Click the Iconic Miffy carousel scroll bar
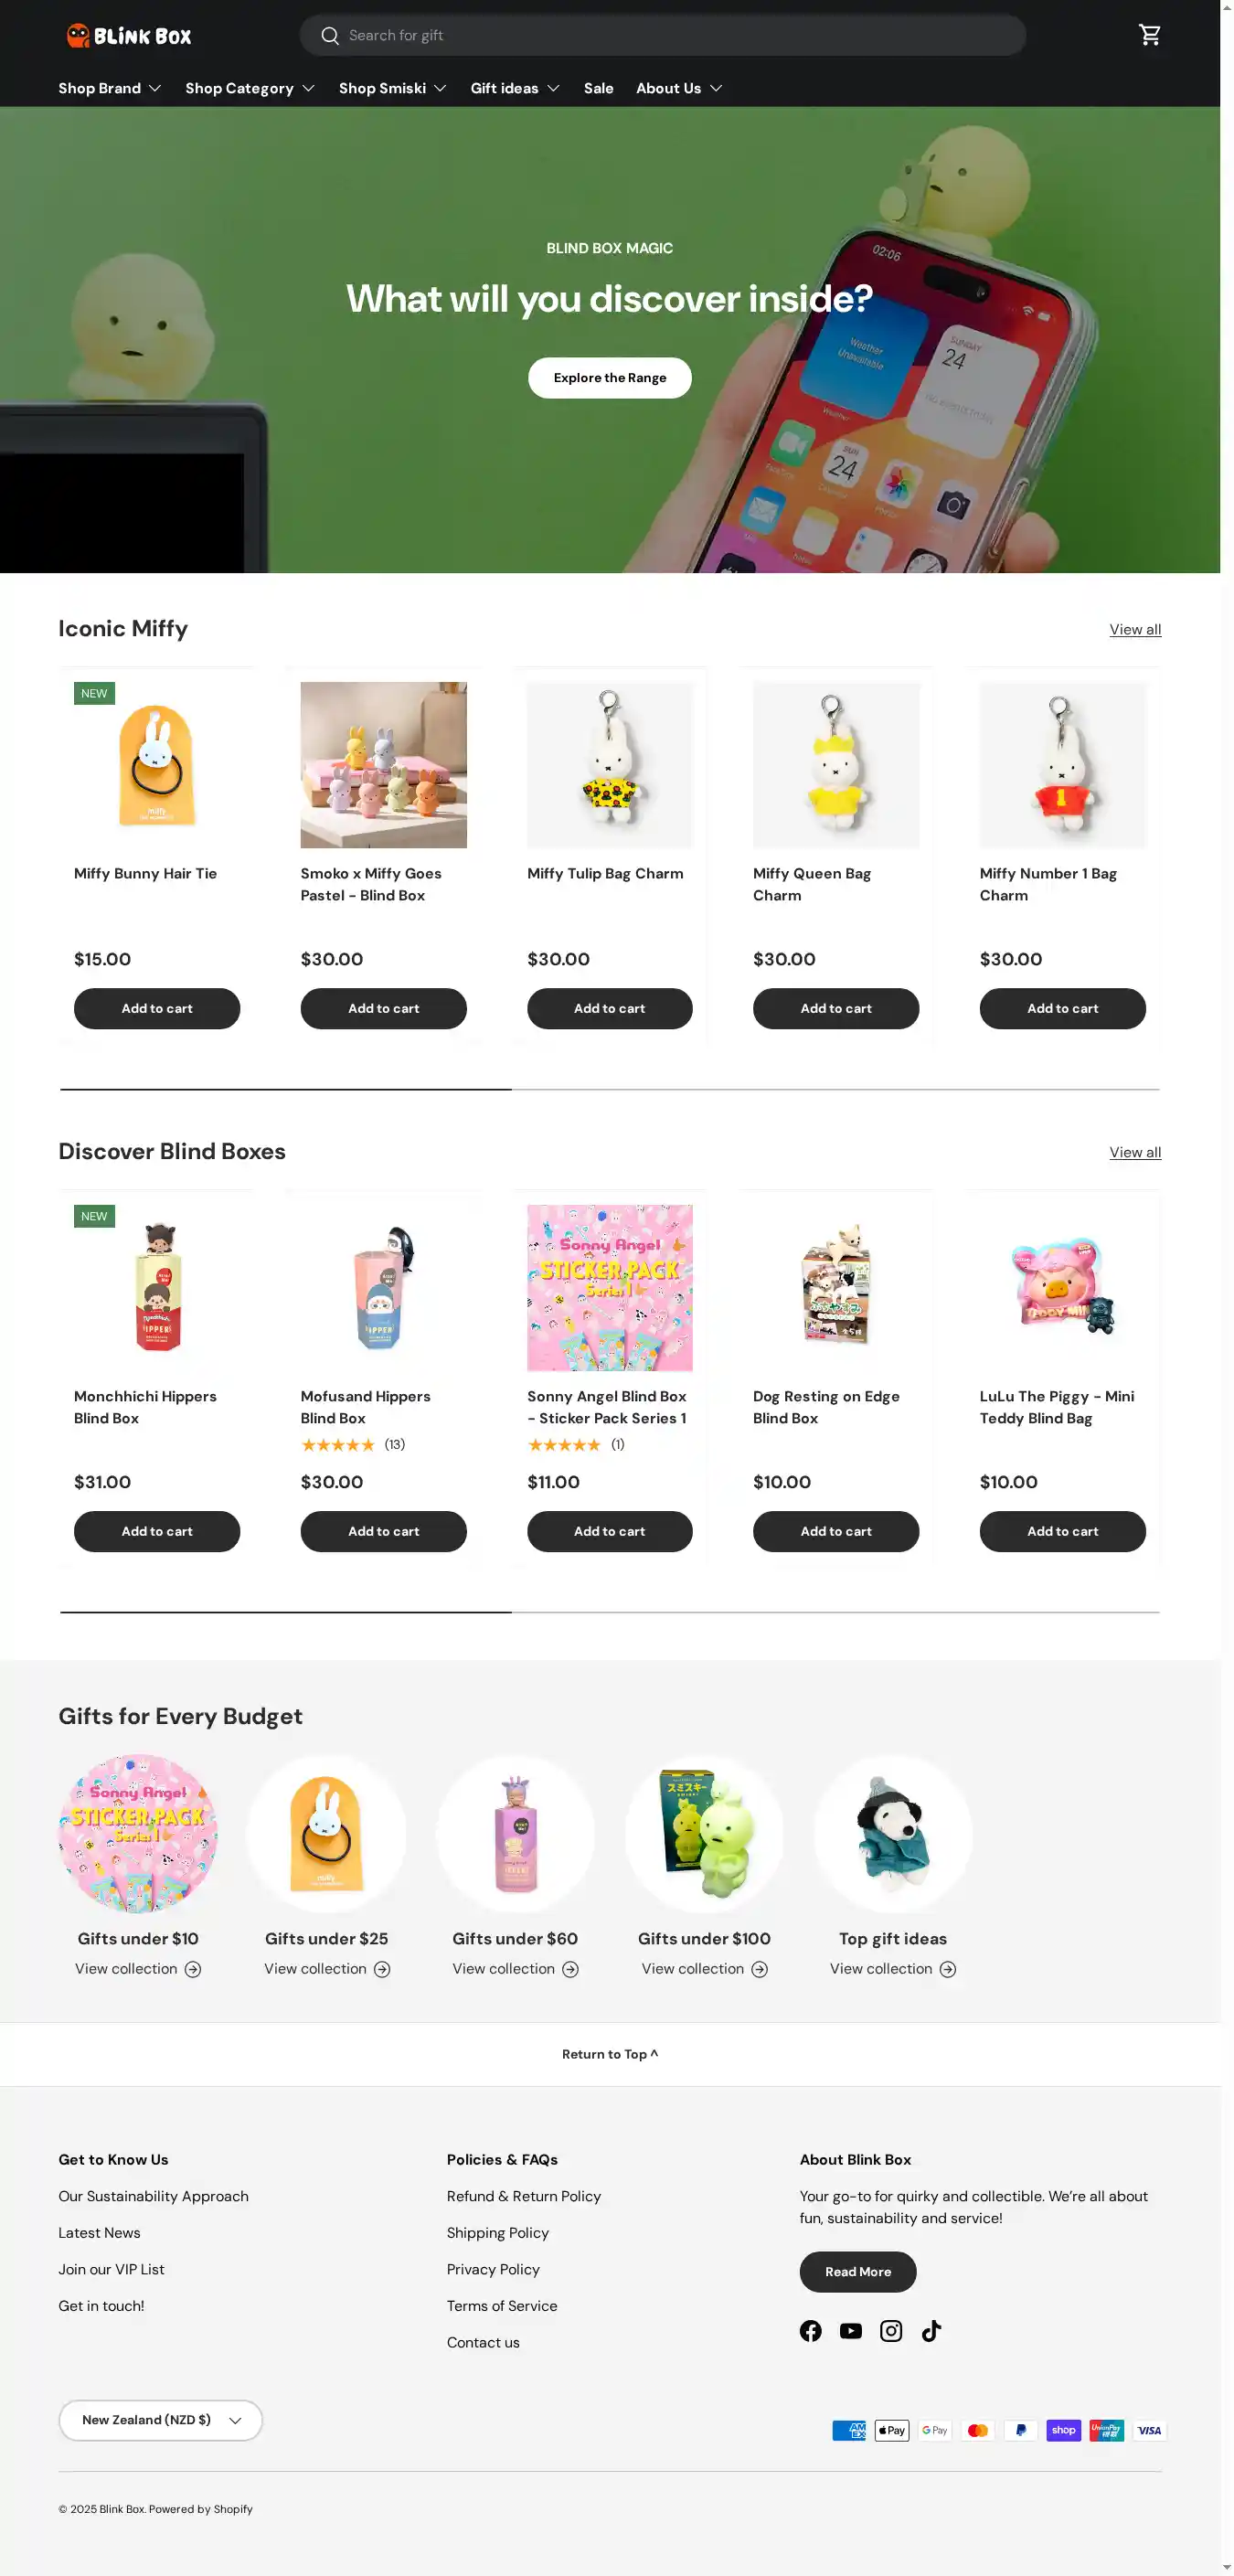The height and width of the screenshot is (2576, 1234). 609,1089
